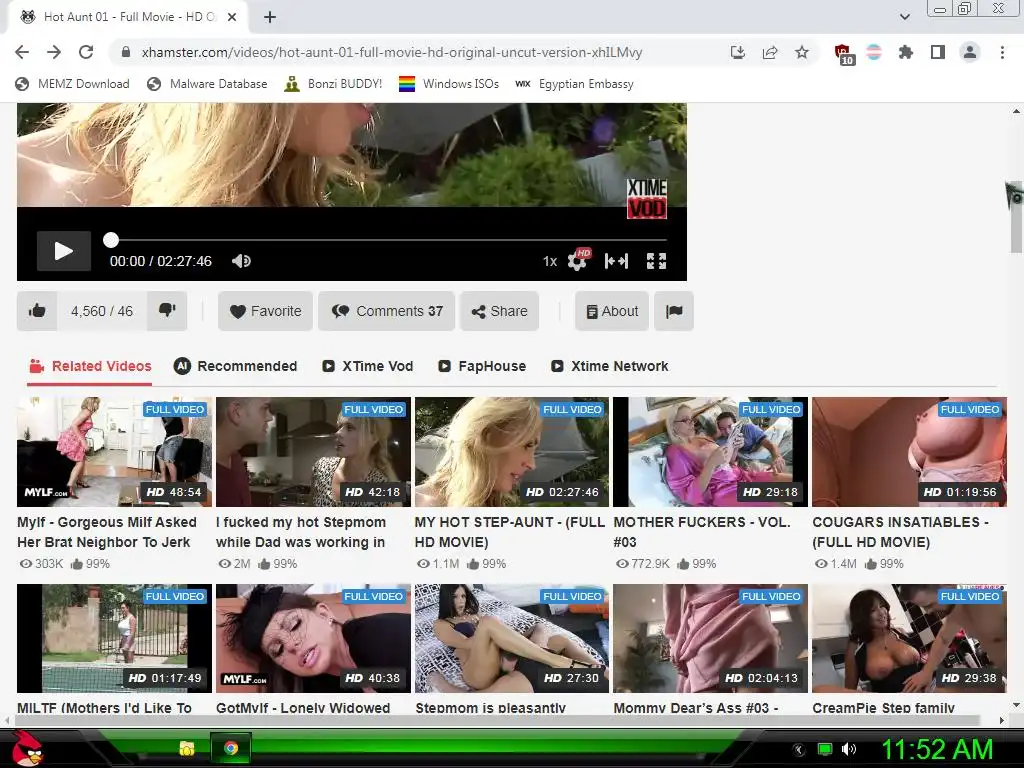
Task: Open a new browser tab
Action: (x=270, y=17)
